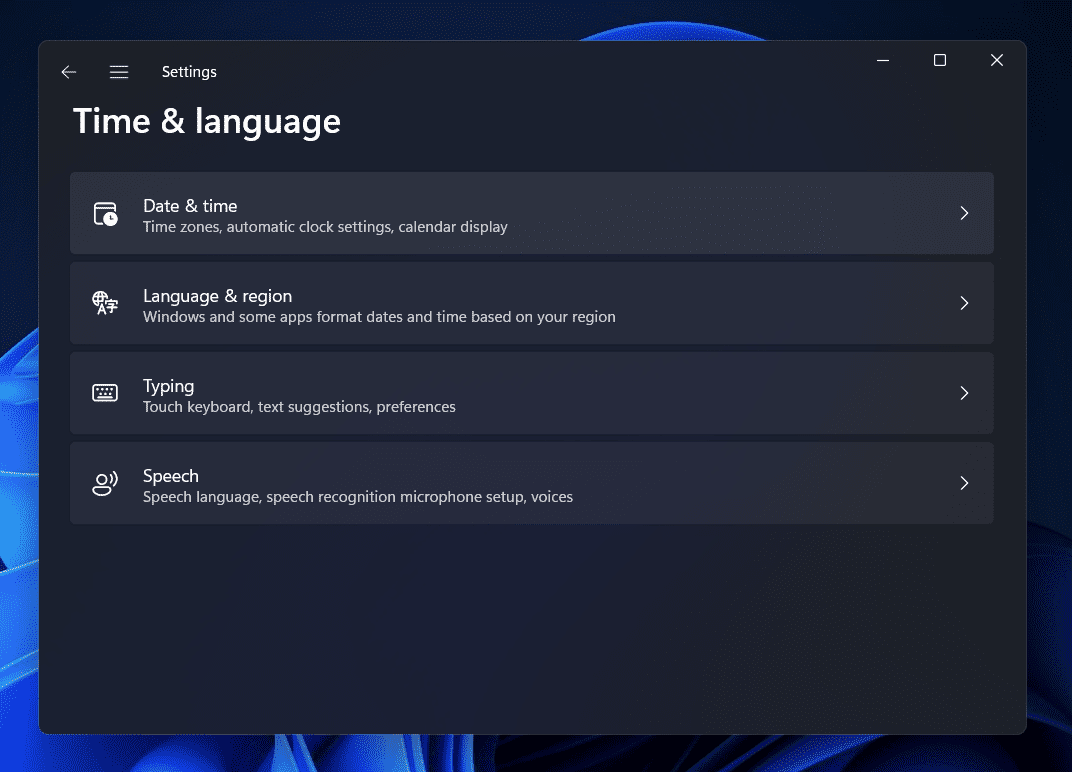
Task: Go back using the back arrow
Action: (68, 72)
